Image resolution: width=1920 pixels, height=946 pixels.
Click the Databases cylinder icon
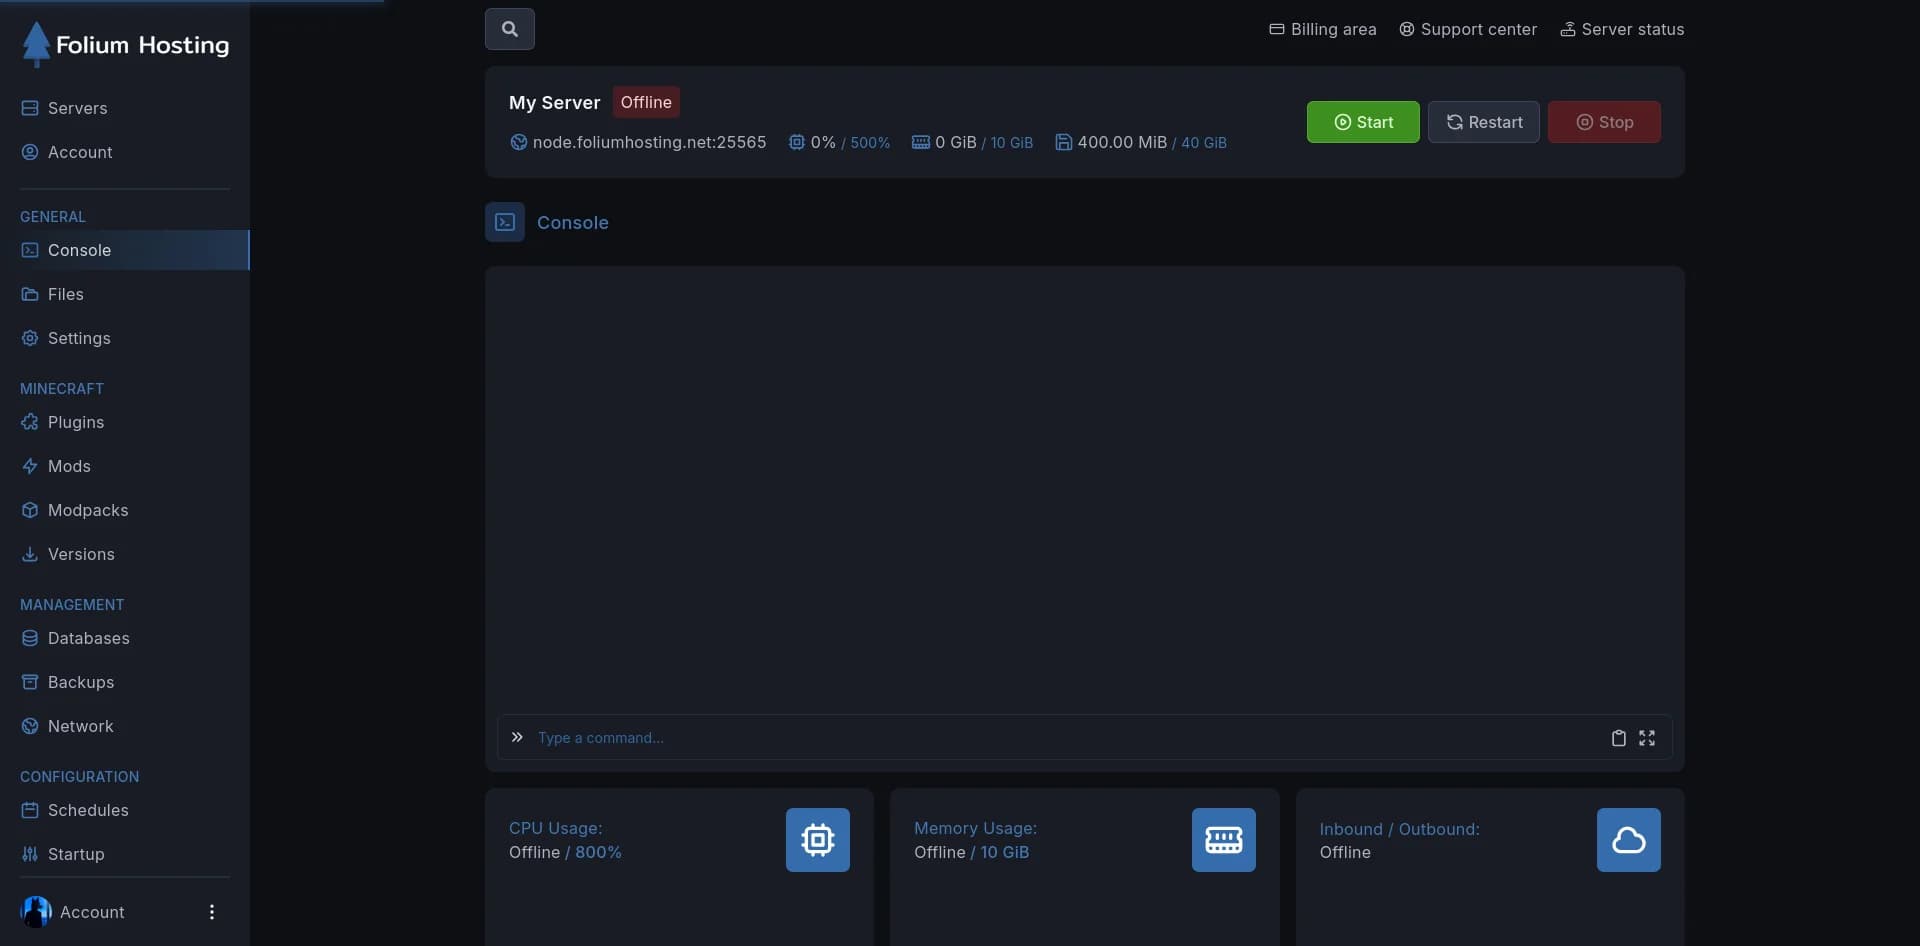pyautogui.click(x=30, y=638)
